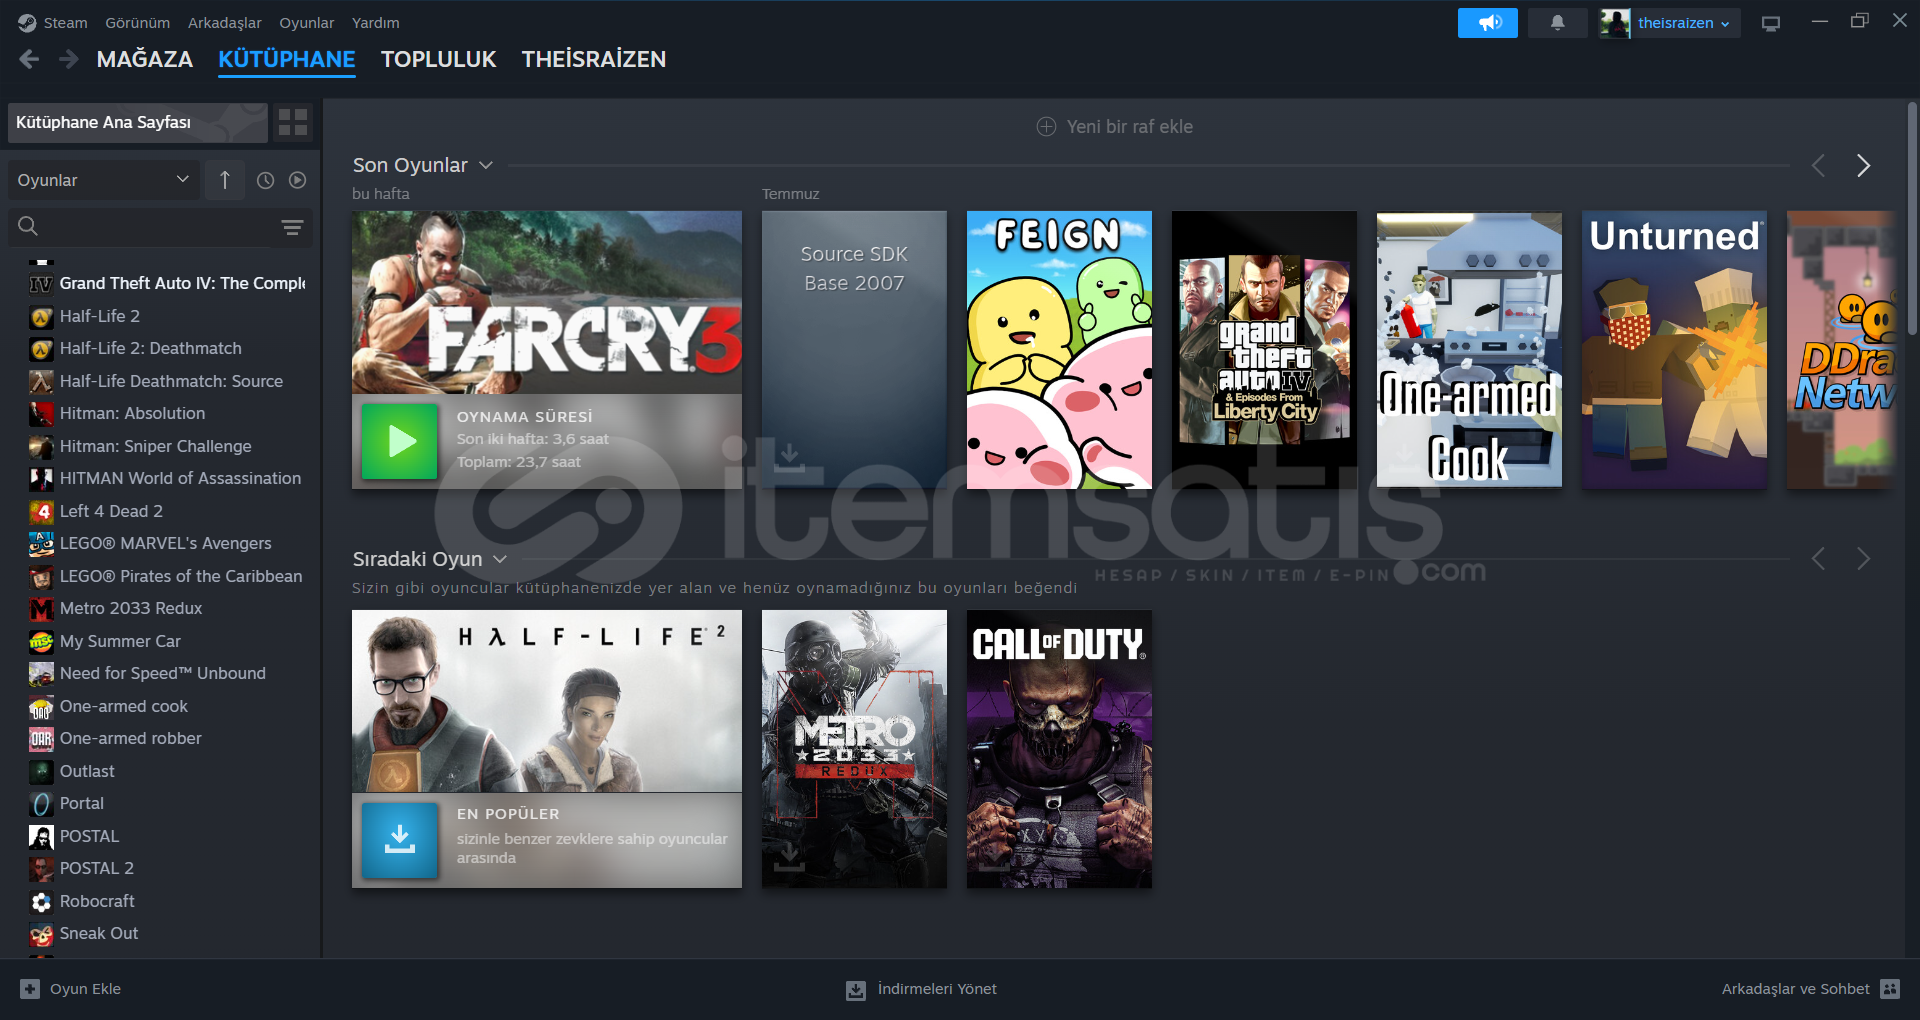Click the main page vertical scrollbar
The width and height of the screenshot is (1920, 1020).
coord(1912,218)
